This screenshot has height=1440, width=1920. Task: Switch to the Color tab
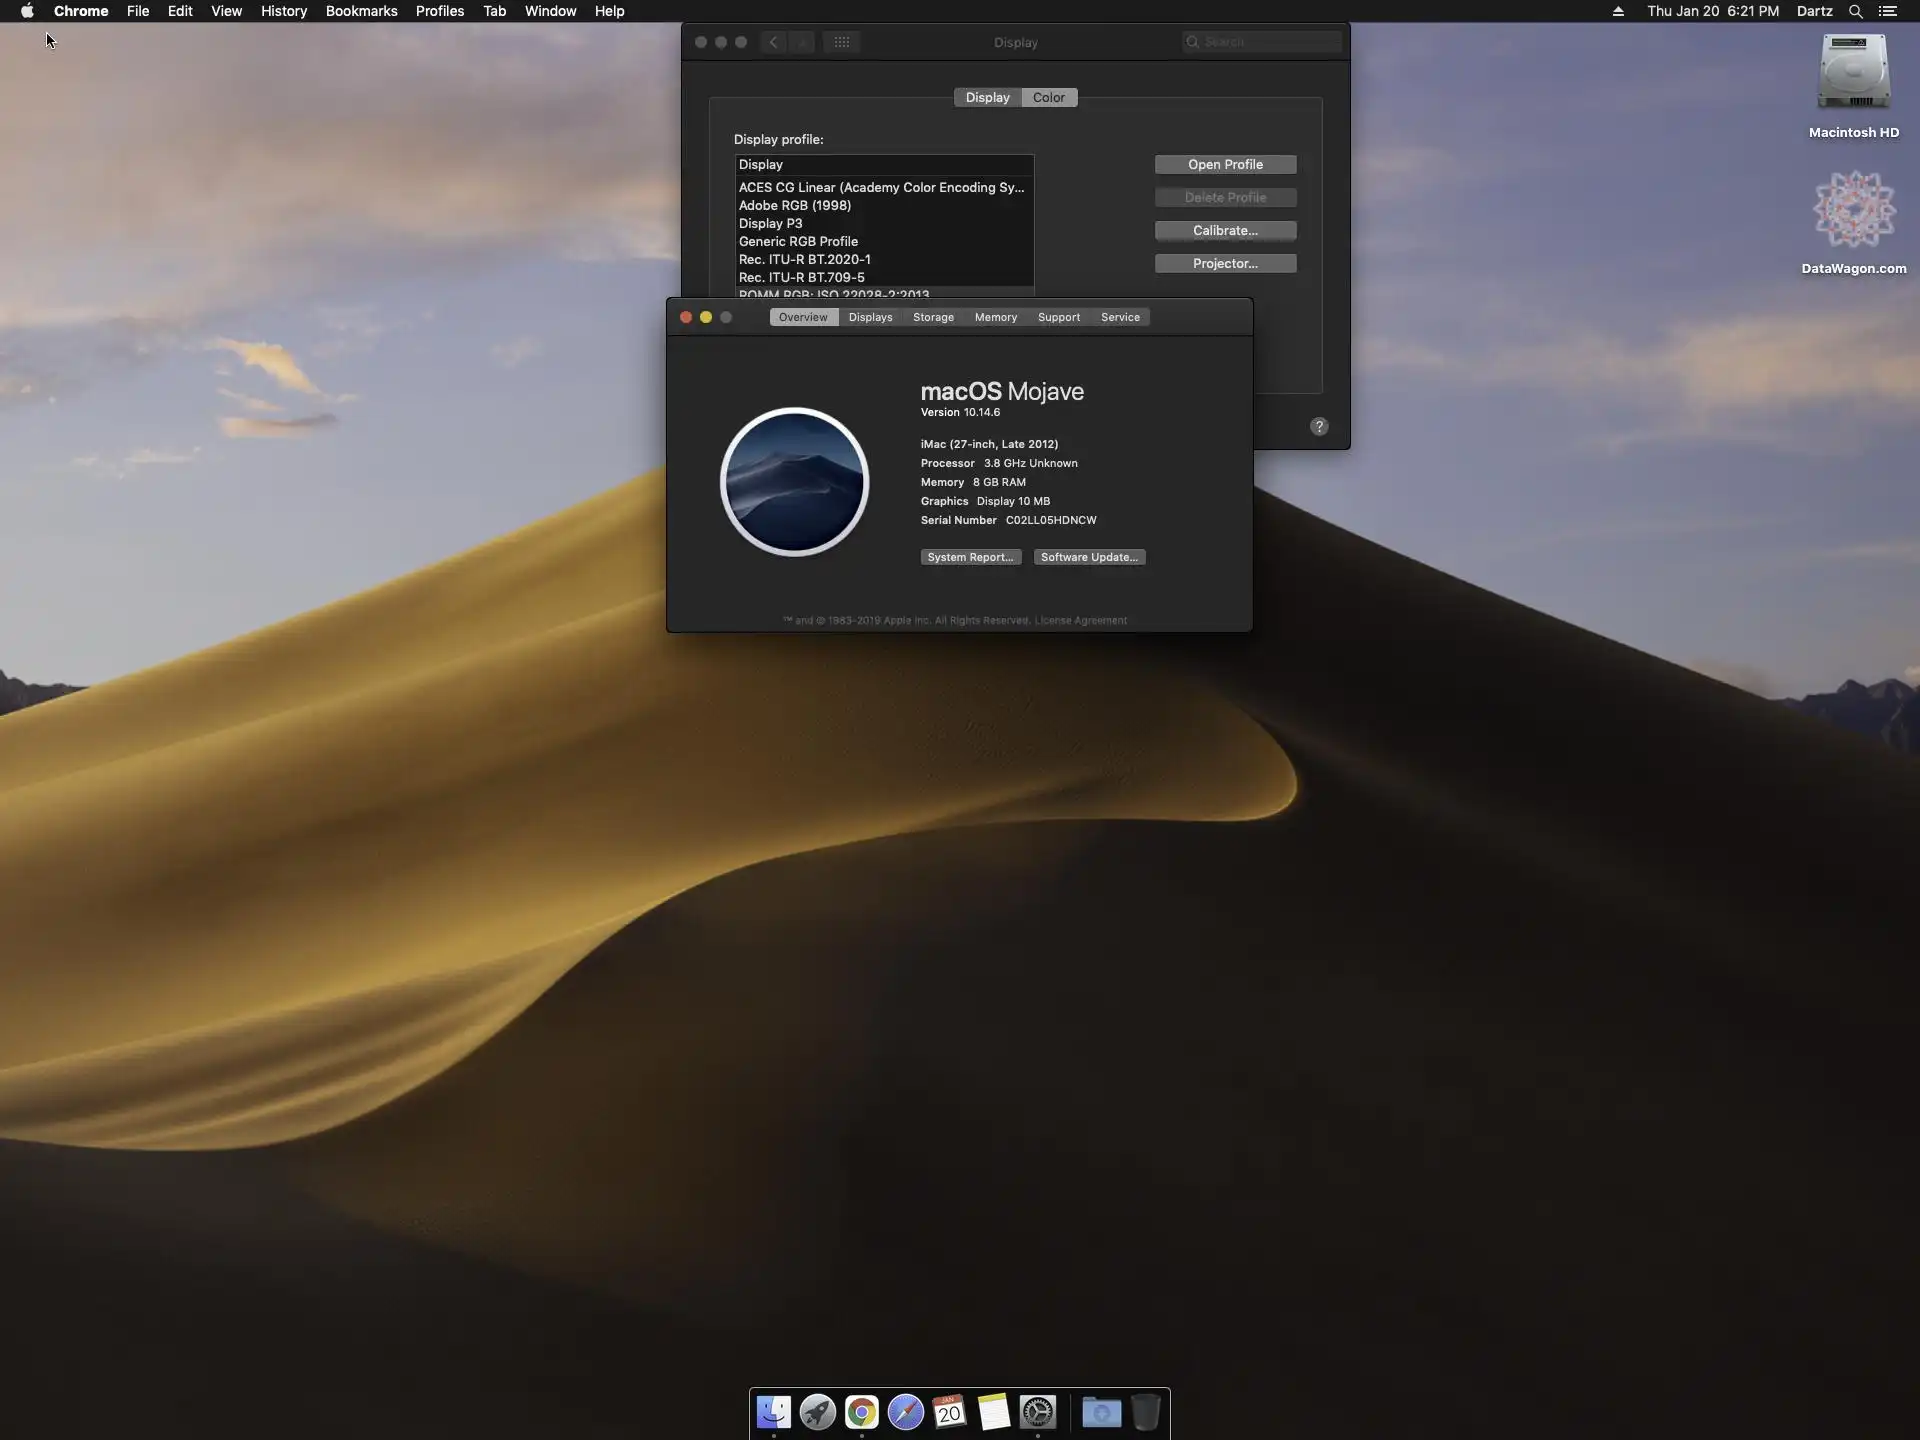tap(1048, 97)
